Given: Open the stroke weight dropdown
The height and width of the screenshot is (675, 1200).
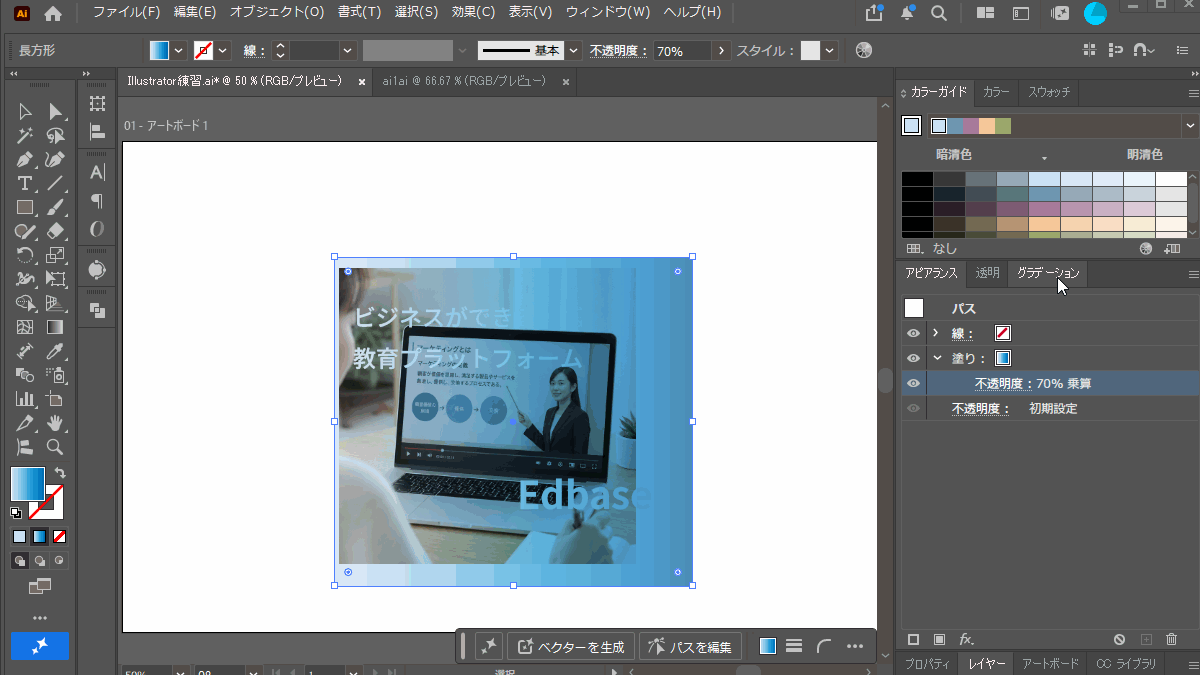Looking at the screenshot, I should [348, 51].
